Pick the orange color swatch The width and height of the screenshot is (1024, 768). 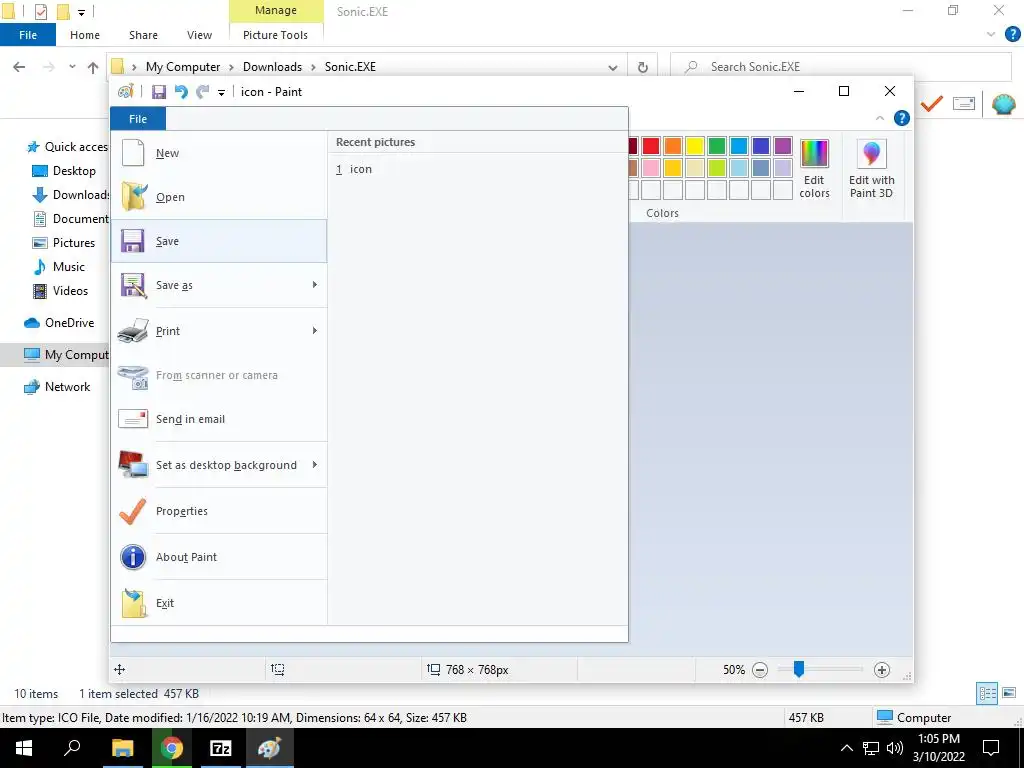(673, 146)
